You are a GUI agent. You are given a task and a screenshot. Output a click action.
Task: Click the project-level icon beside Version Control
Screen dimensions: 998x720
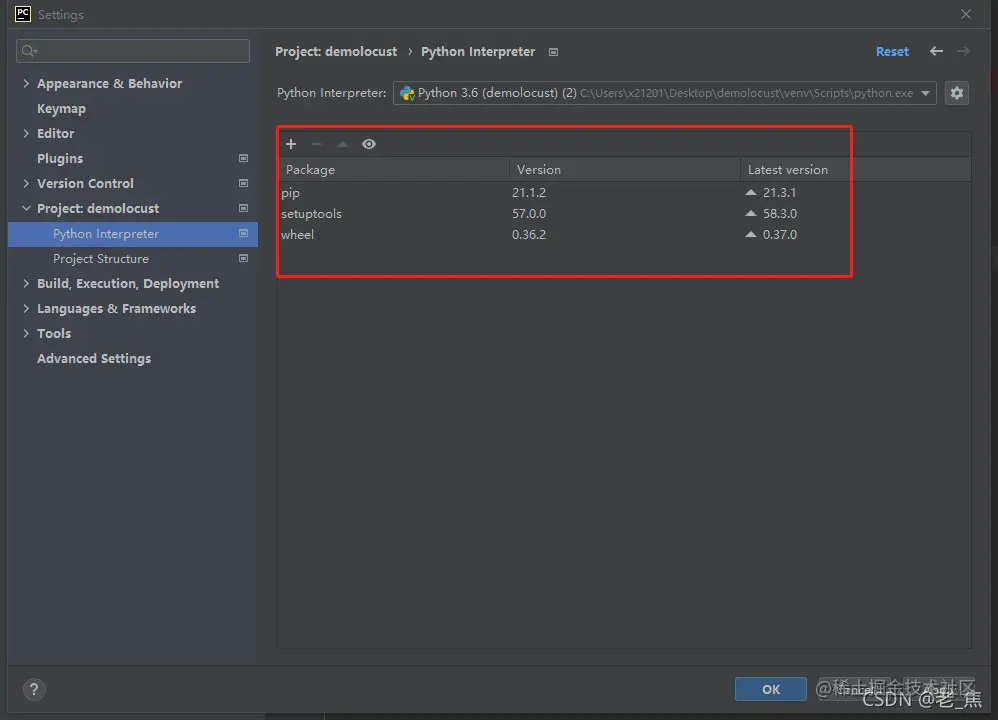243,183
